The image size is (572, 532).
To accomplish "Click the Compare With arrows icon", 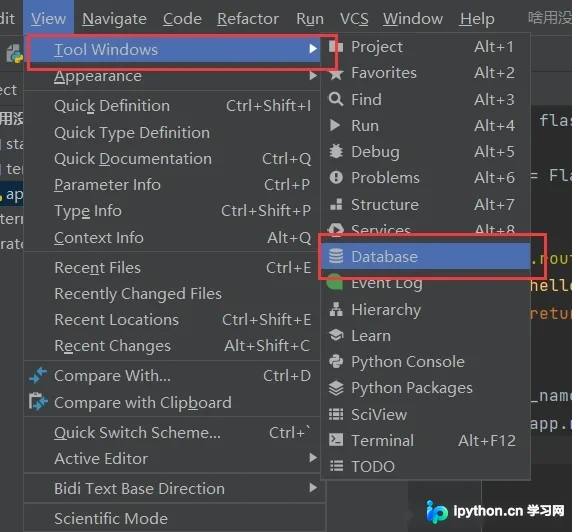I will tap(38, 375).
